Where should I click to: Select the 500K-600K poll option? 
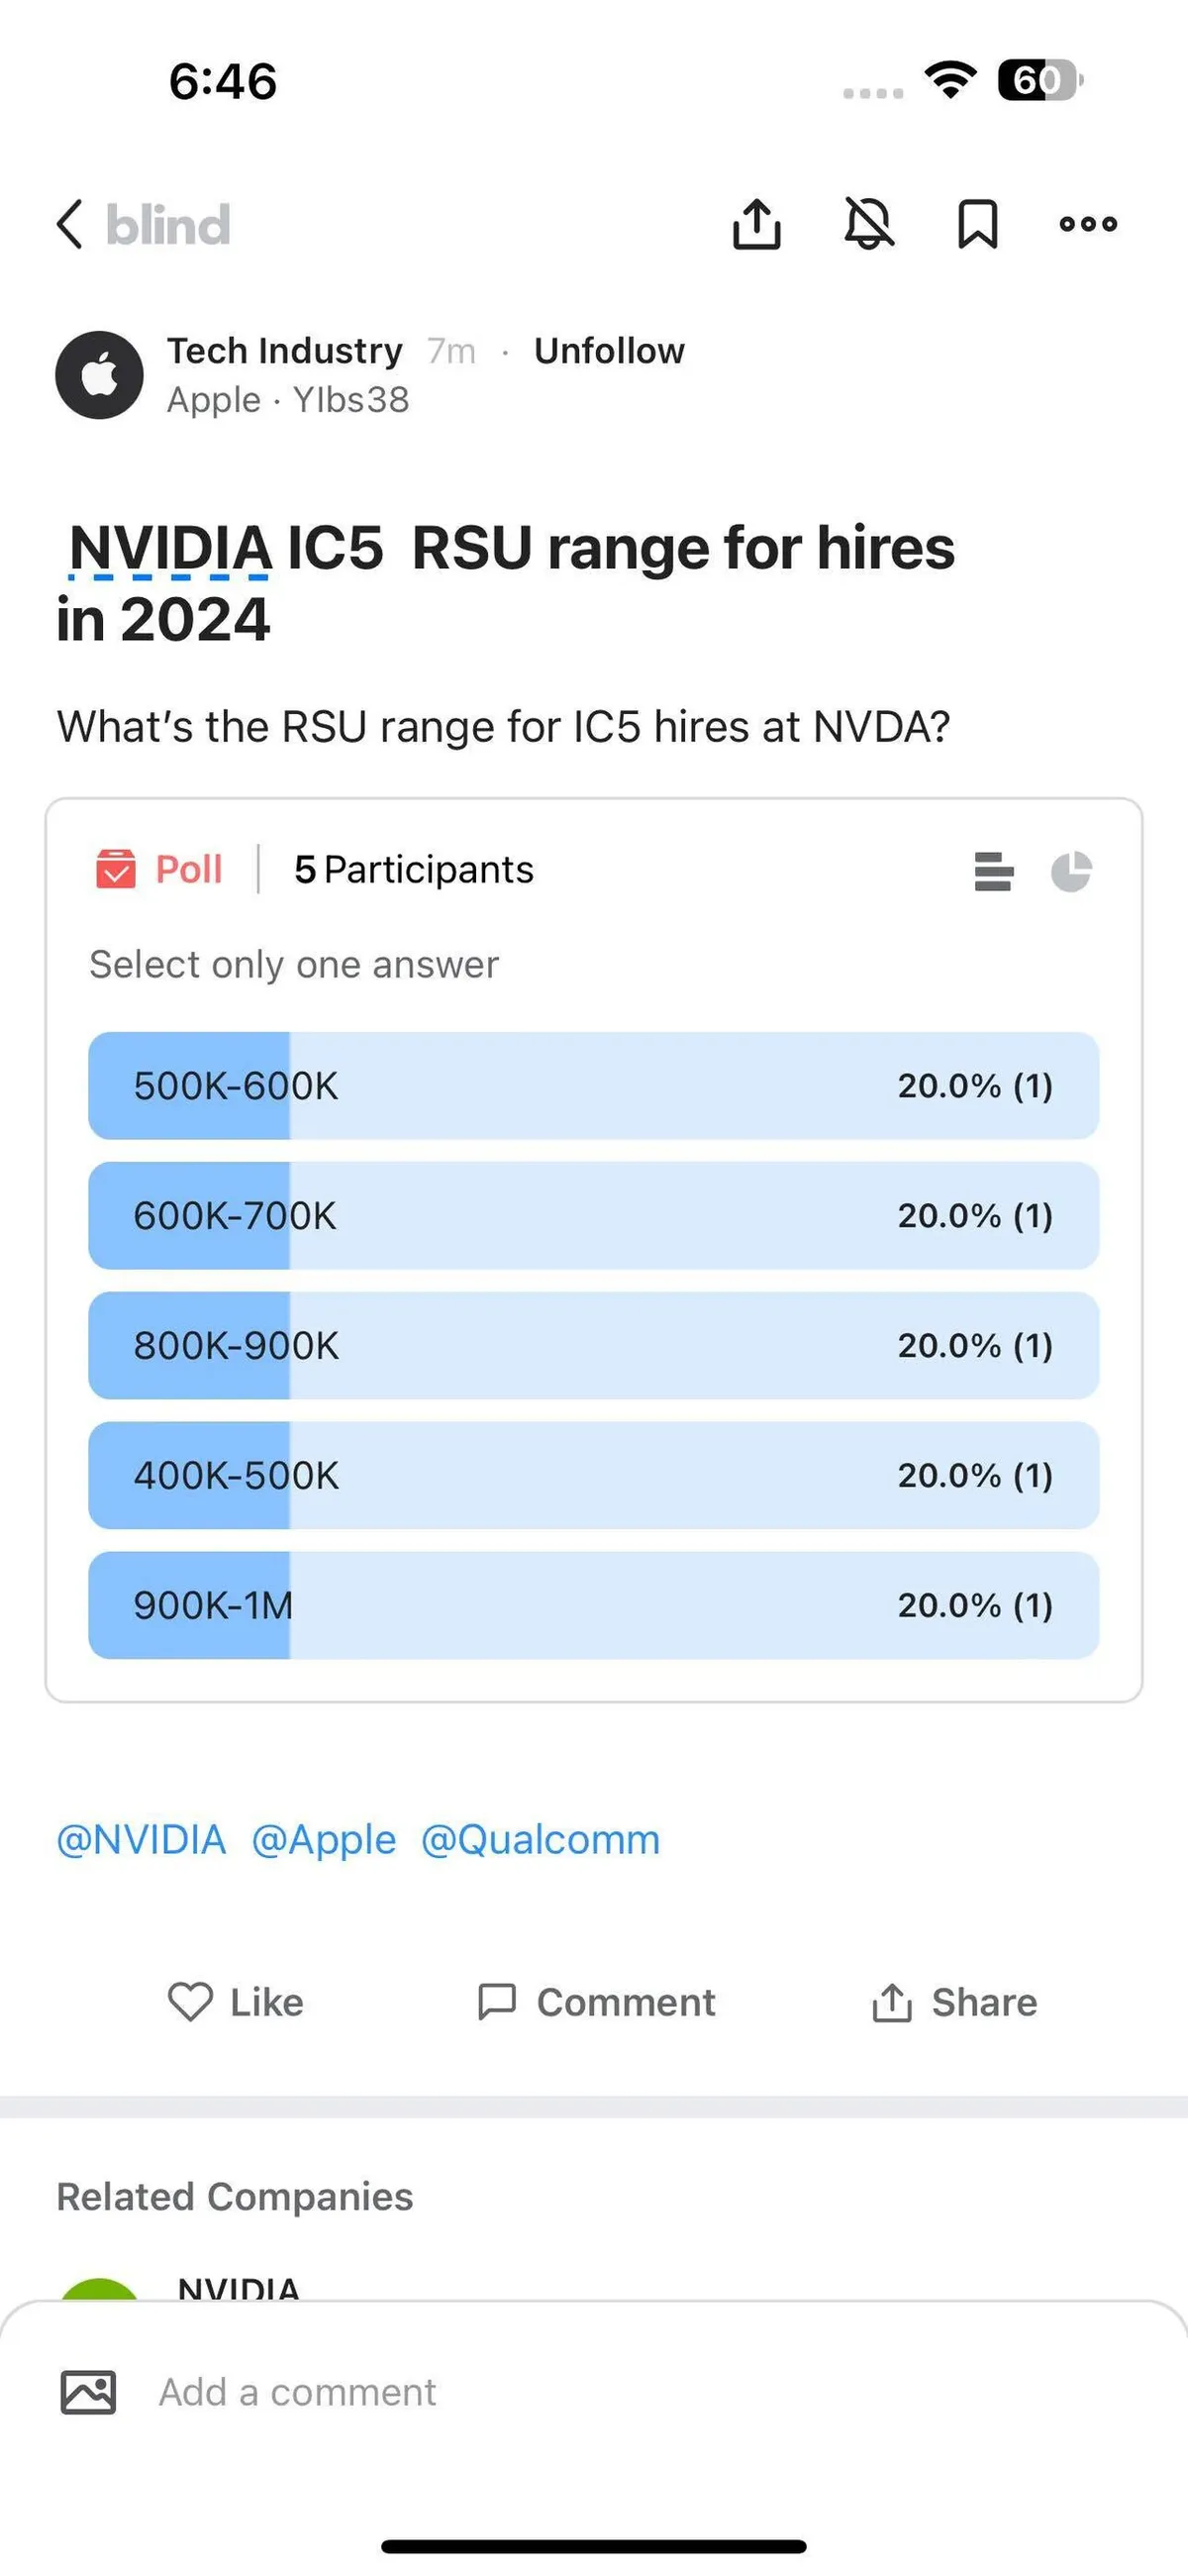coord(593,1086)
